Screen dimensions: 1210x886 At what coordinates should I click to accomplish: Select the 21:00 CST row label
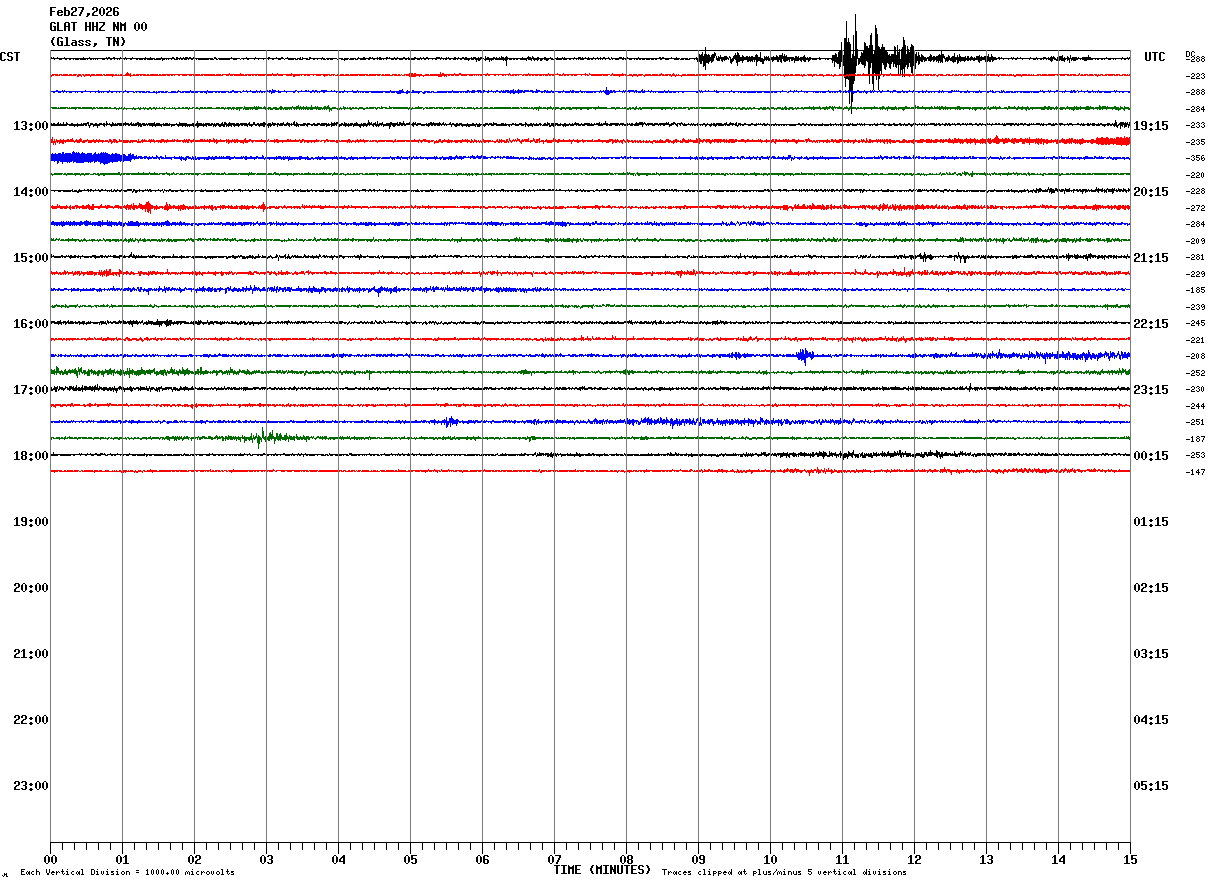[31, 653]
